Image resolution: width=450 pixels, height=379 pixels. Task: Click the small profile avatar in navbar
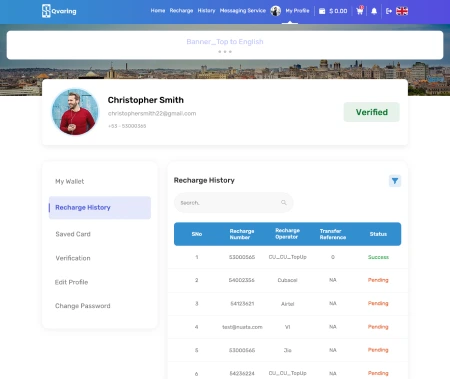point(275,11)
